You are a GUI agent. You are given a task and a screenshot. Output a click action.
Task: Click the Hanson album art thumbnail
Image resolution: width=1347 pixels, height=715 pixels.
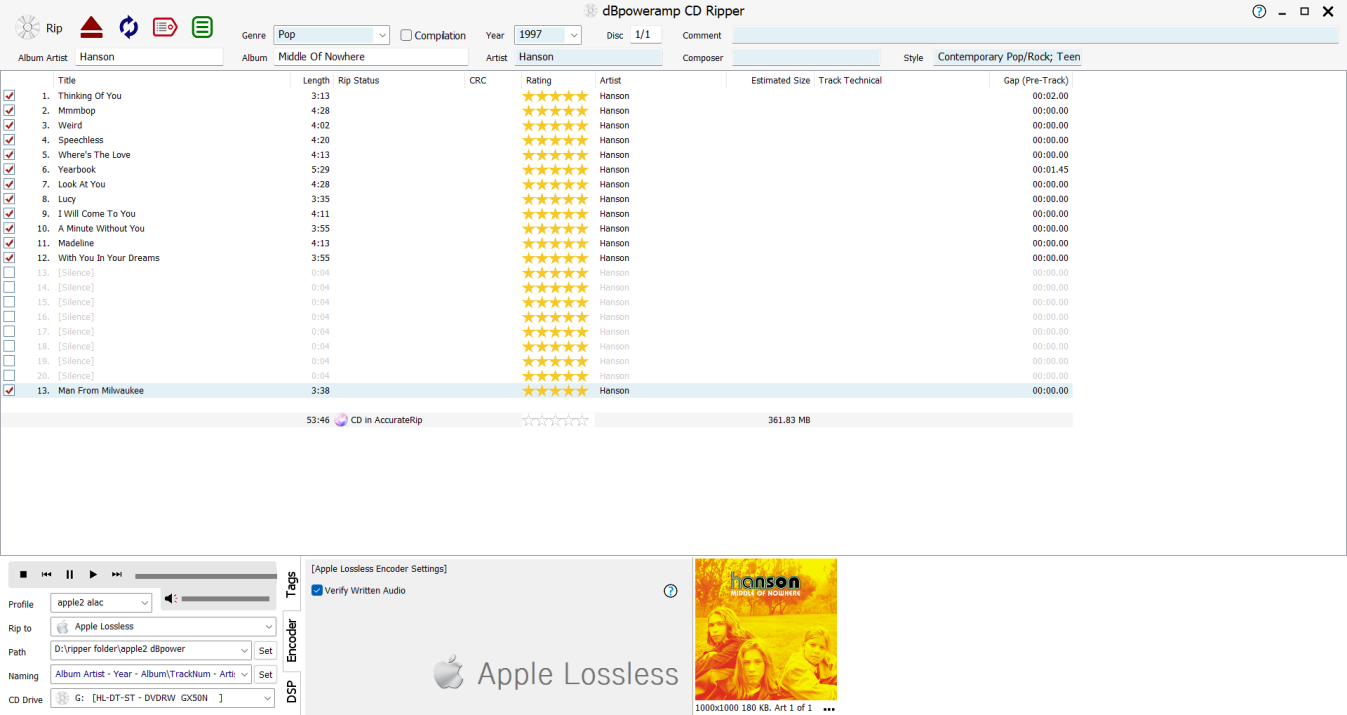point(766,629)
